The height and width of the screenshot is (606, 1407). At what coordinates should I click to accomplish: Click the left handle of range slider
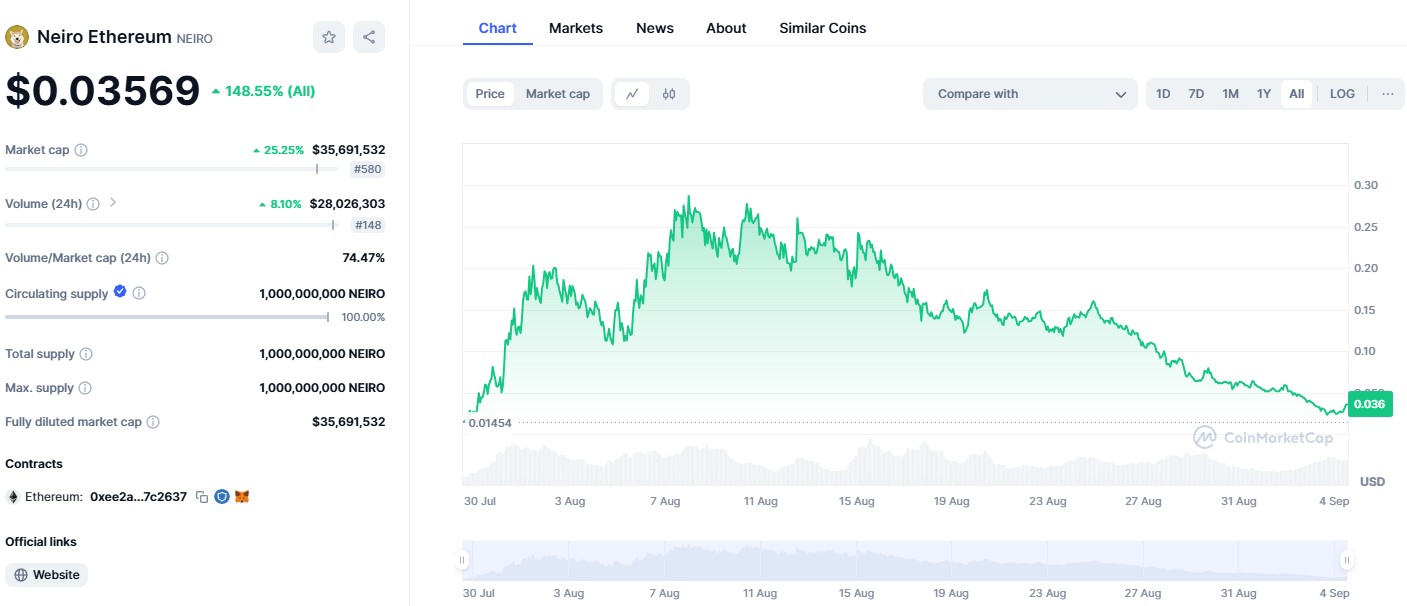462,560
